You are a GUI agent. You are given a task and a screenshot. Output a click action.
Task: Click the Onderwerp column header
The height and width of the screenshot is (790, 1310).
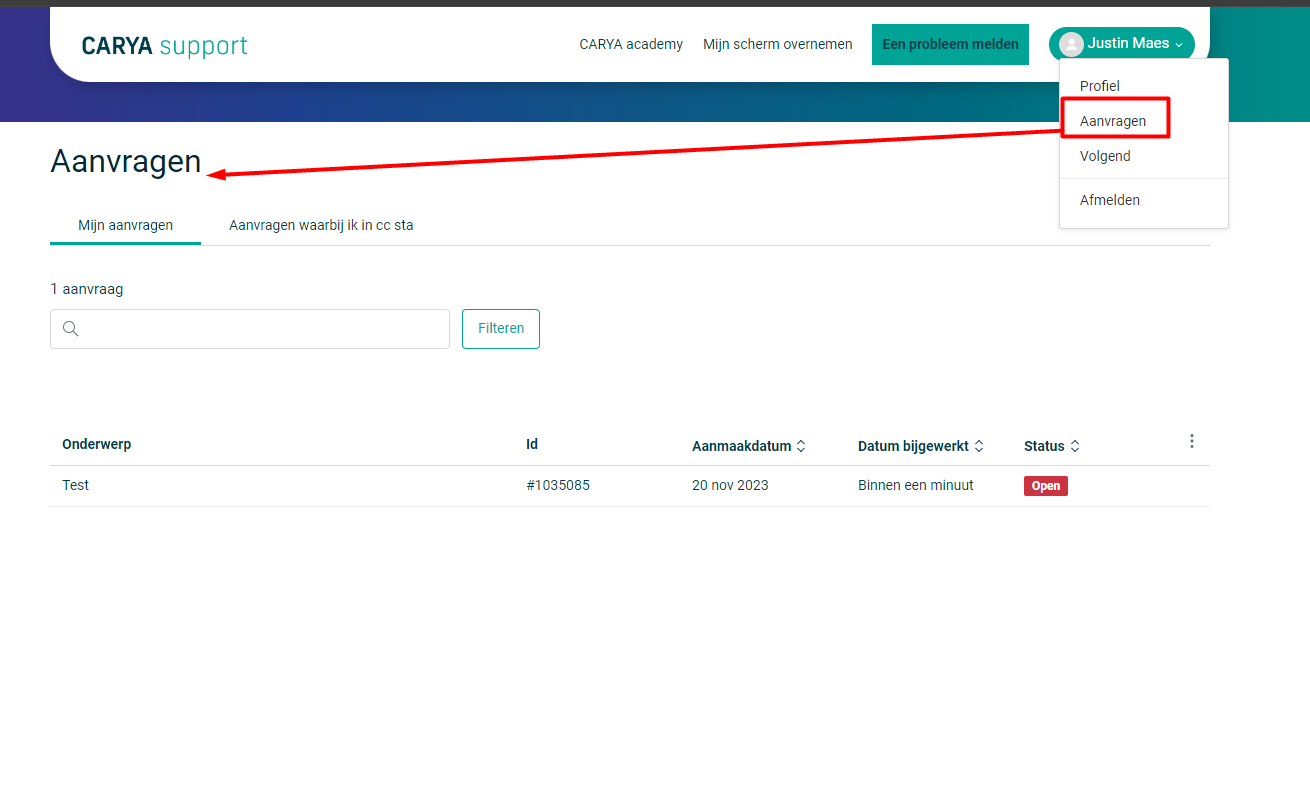coord(97,444)
